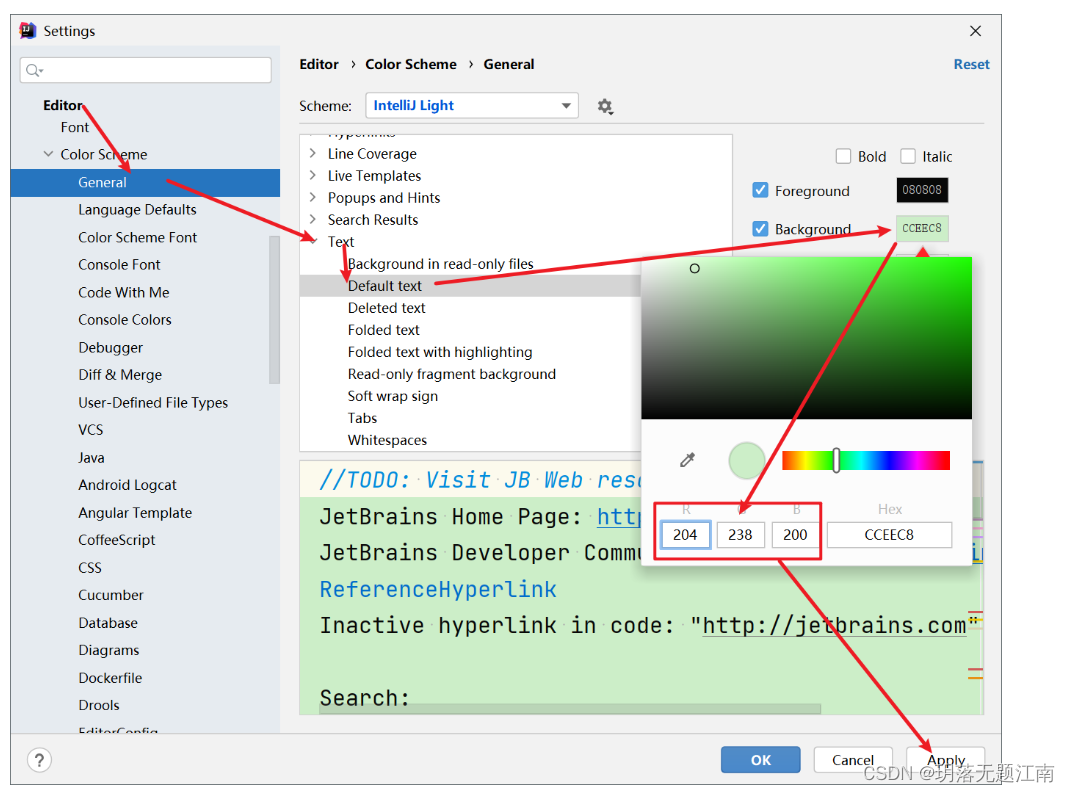The width and height of the screenshot is (1070, 792).
Task: Expand the Line Coverage node
Action: (313, 153)
